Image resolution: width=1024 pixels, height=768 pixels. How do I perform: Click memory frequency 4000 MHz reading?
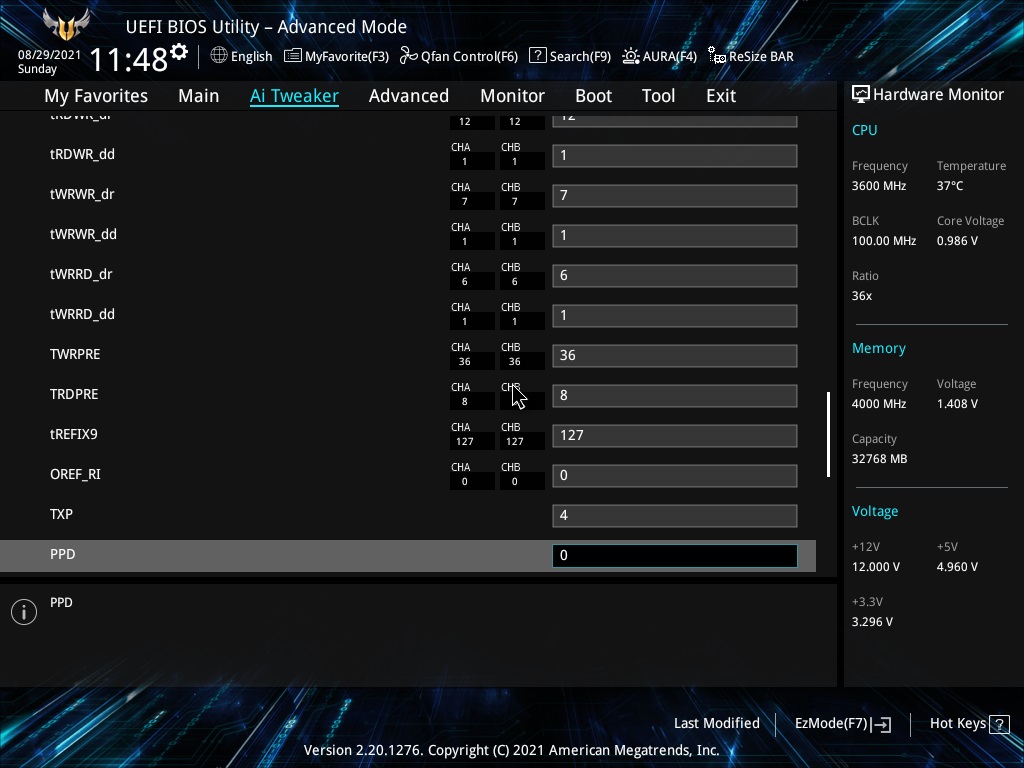pos(879,404)
